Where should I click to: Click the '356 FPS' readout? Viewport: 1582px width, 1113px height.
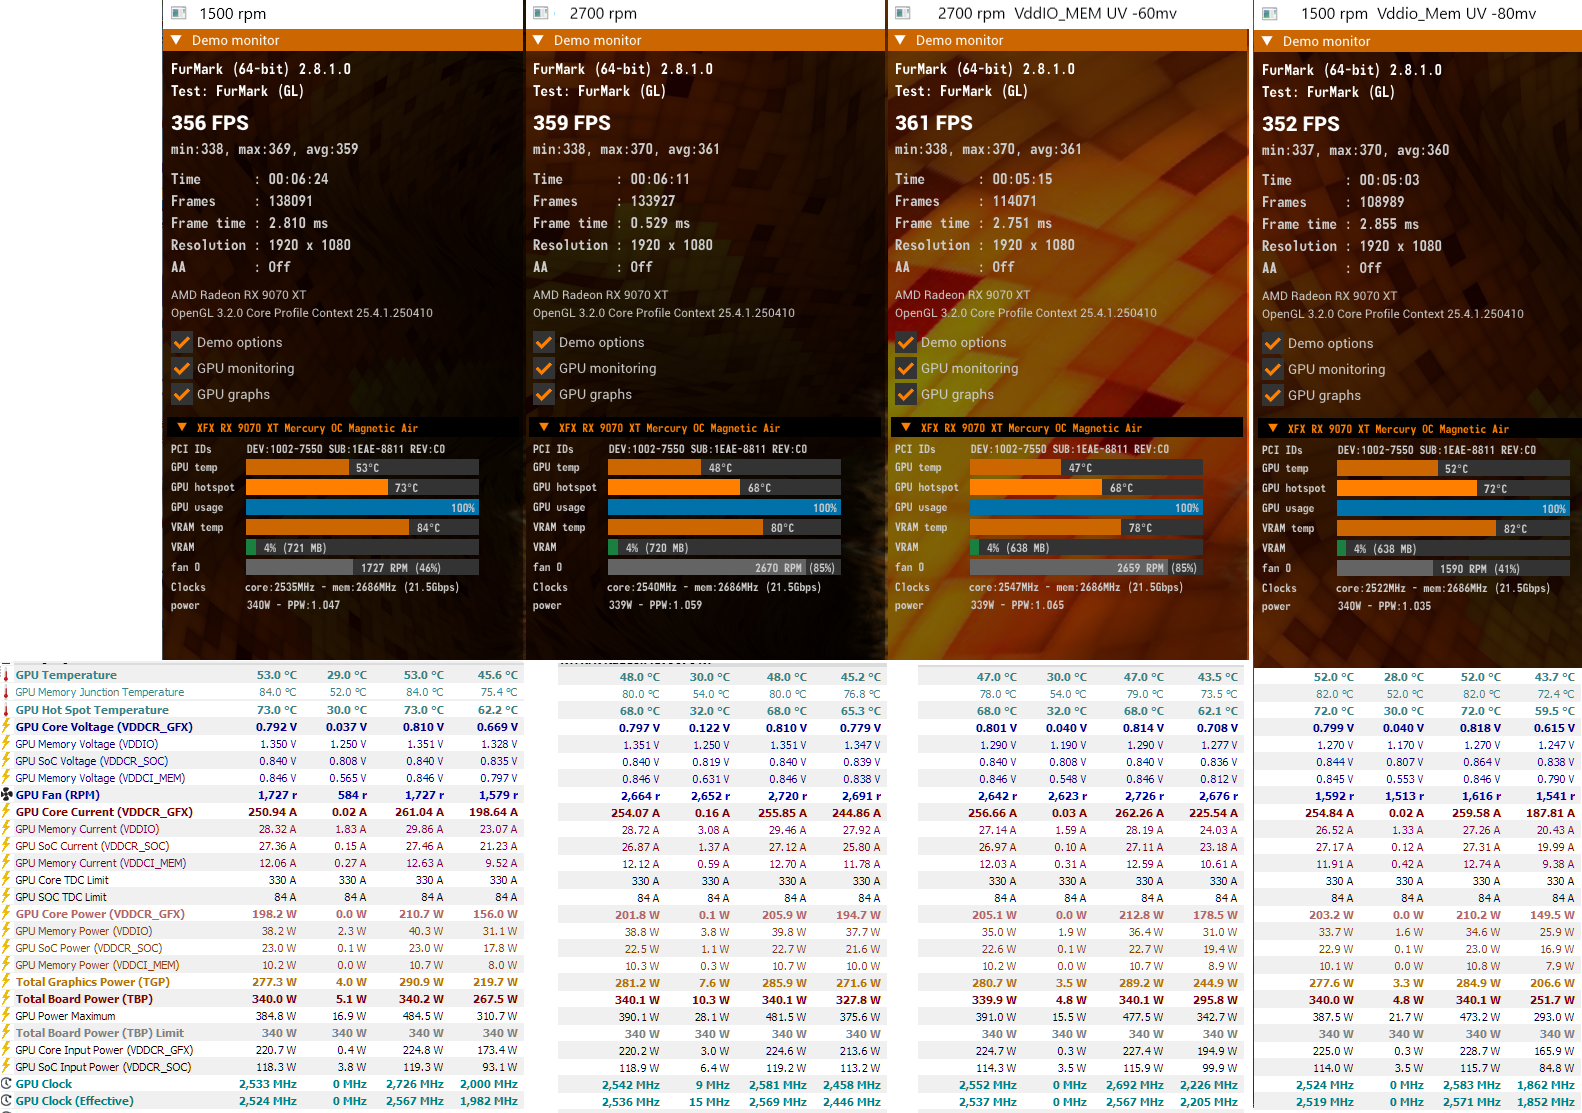coord(210,123)
